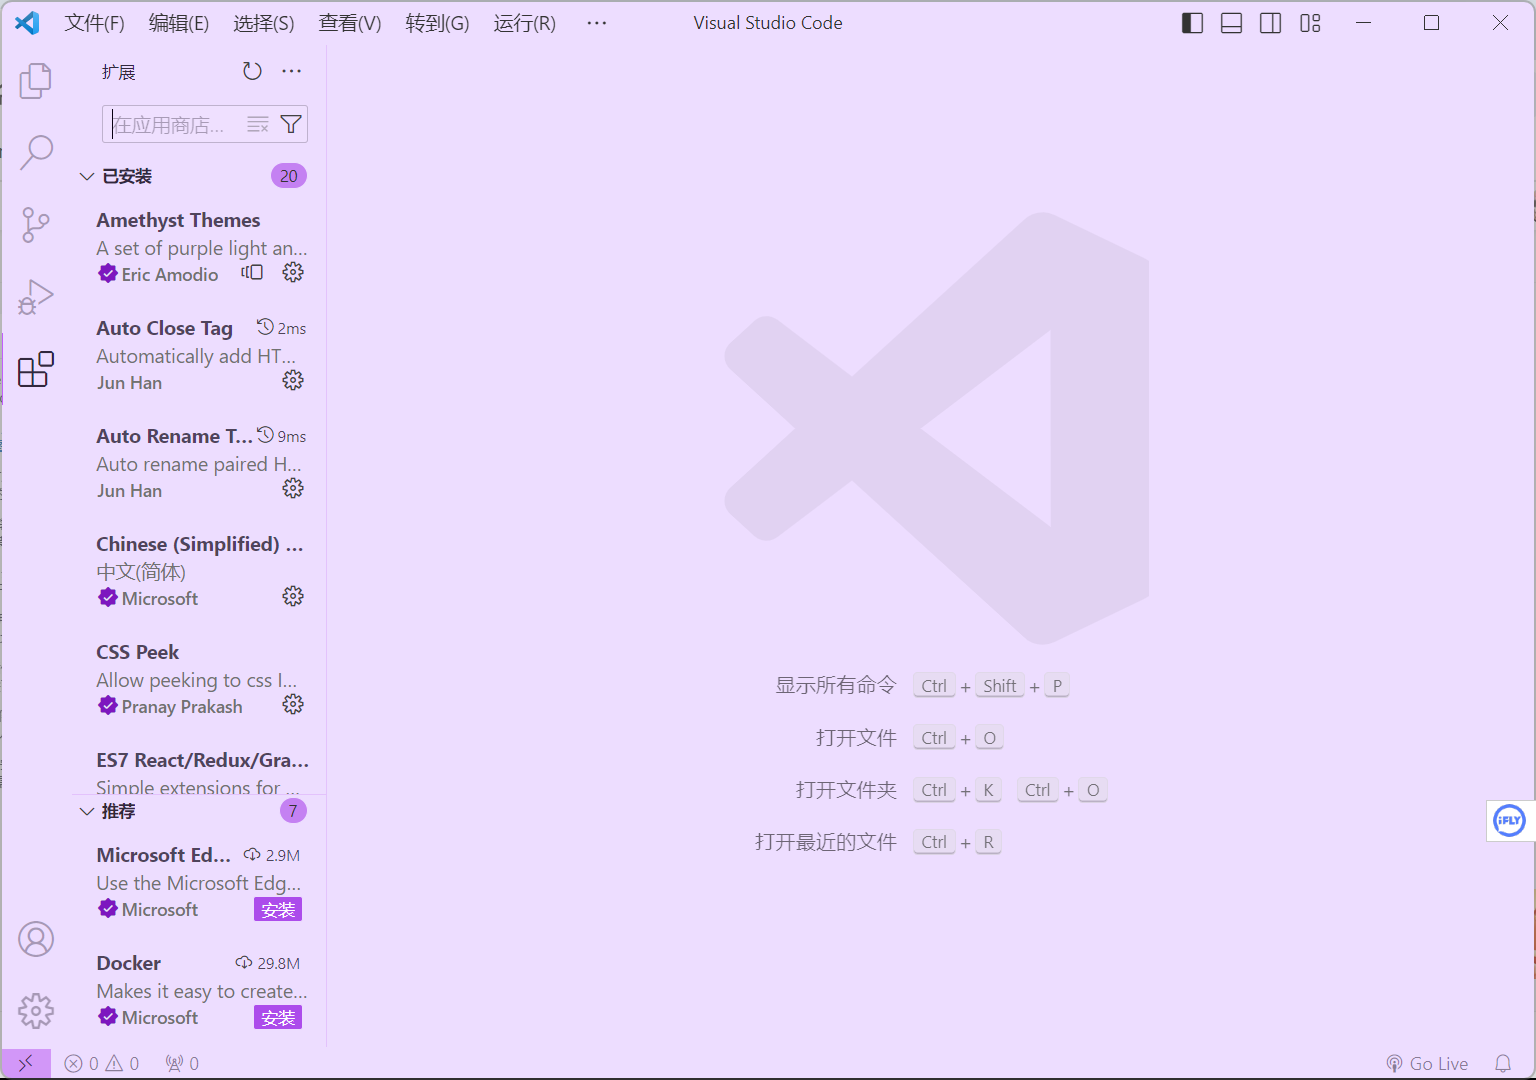Toggle secondary side bar visibility
Screen dimensions: 1536x1080
(1271, 23)
